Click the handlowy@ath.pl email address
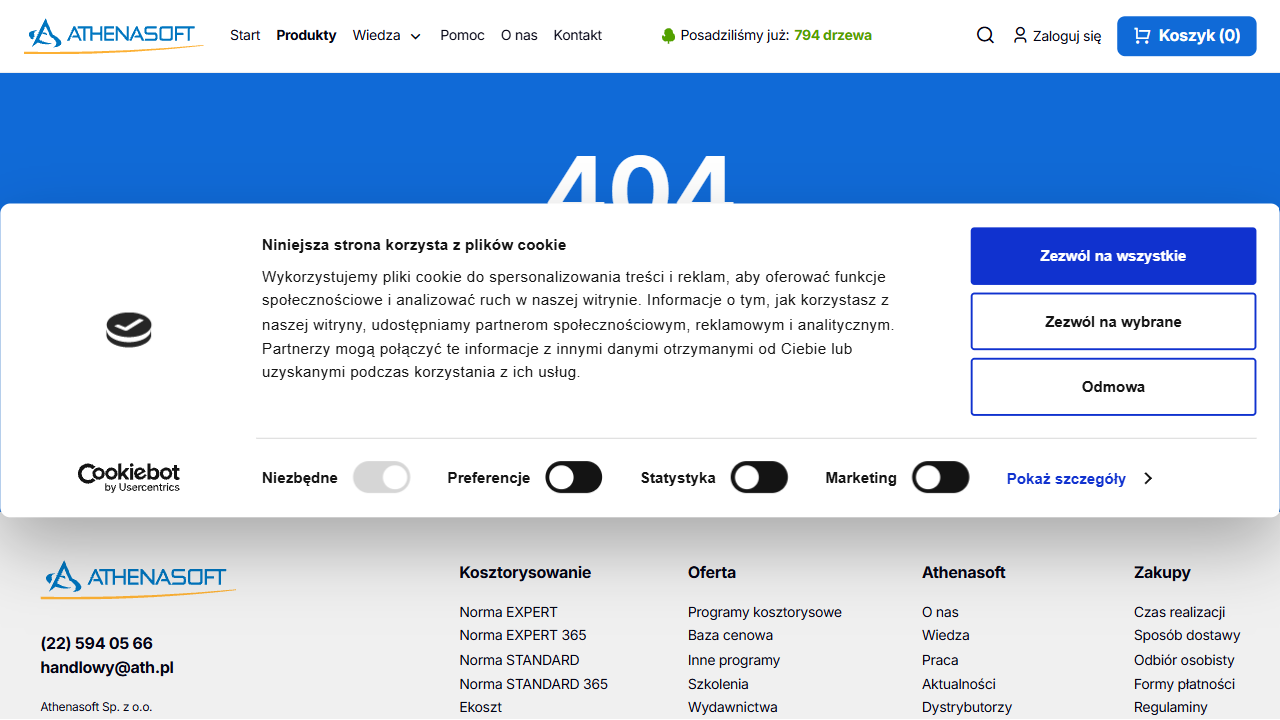 (107, 667)
